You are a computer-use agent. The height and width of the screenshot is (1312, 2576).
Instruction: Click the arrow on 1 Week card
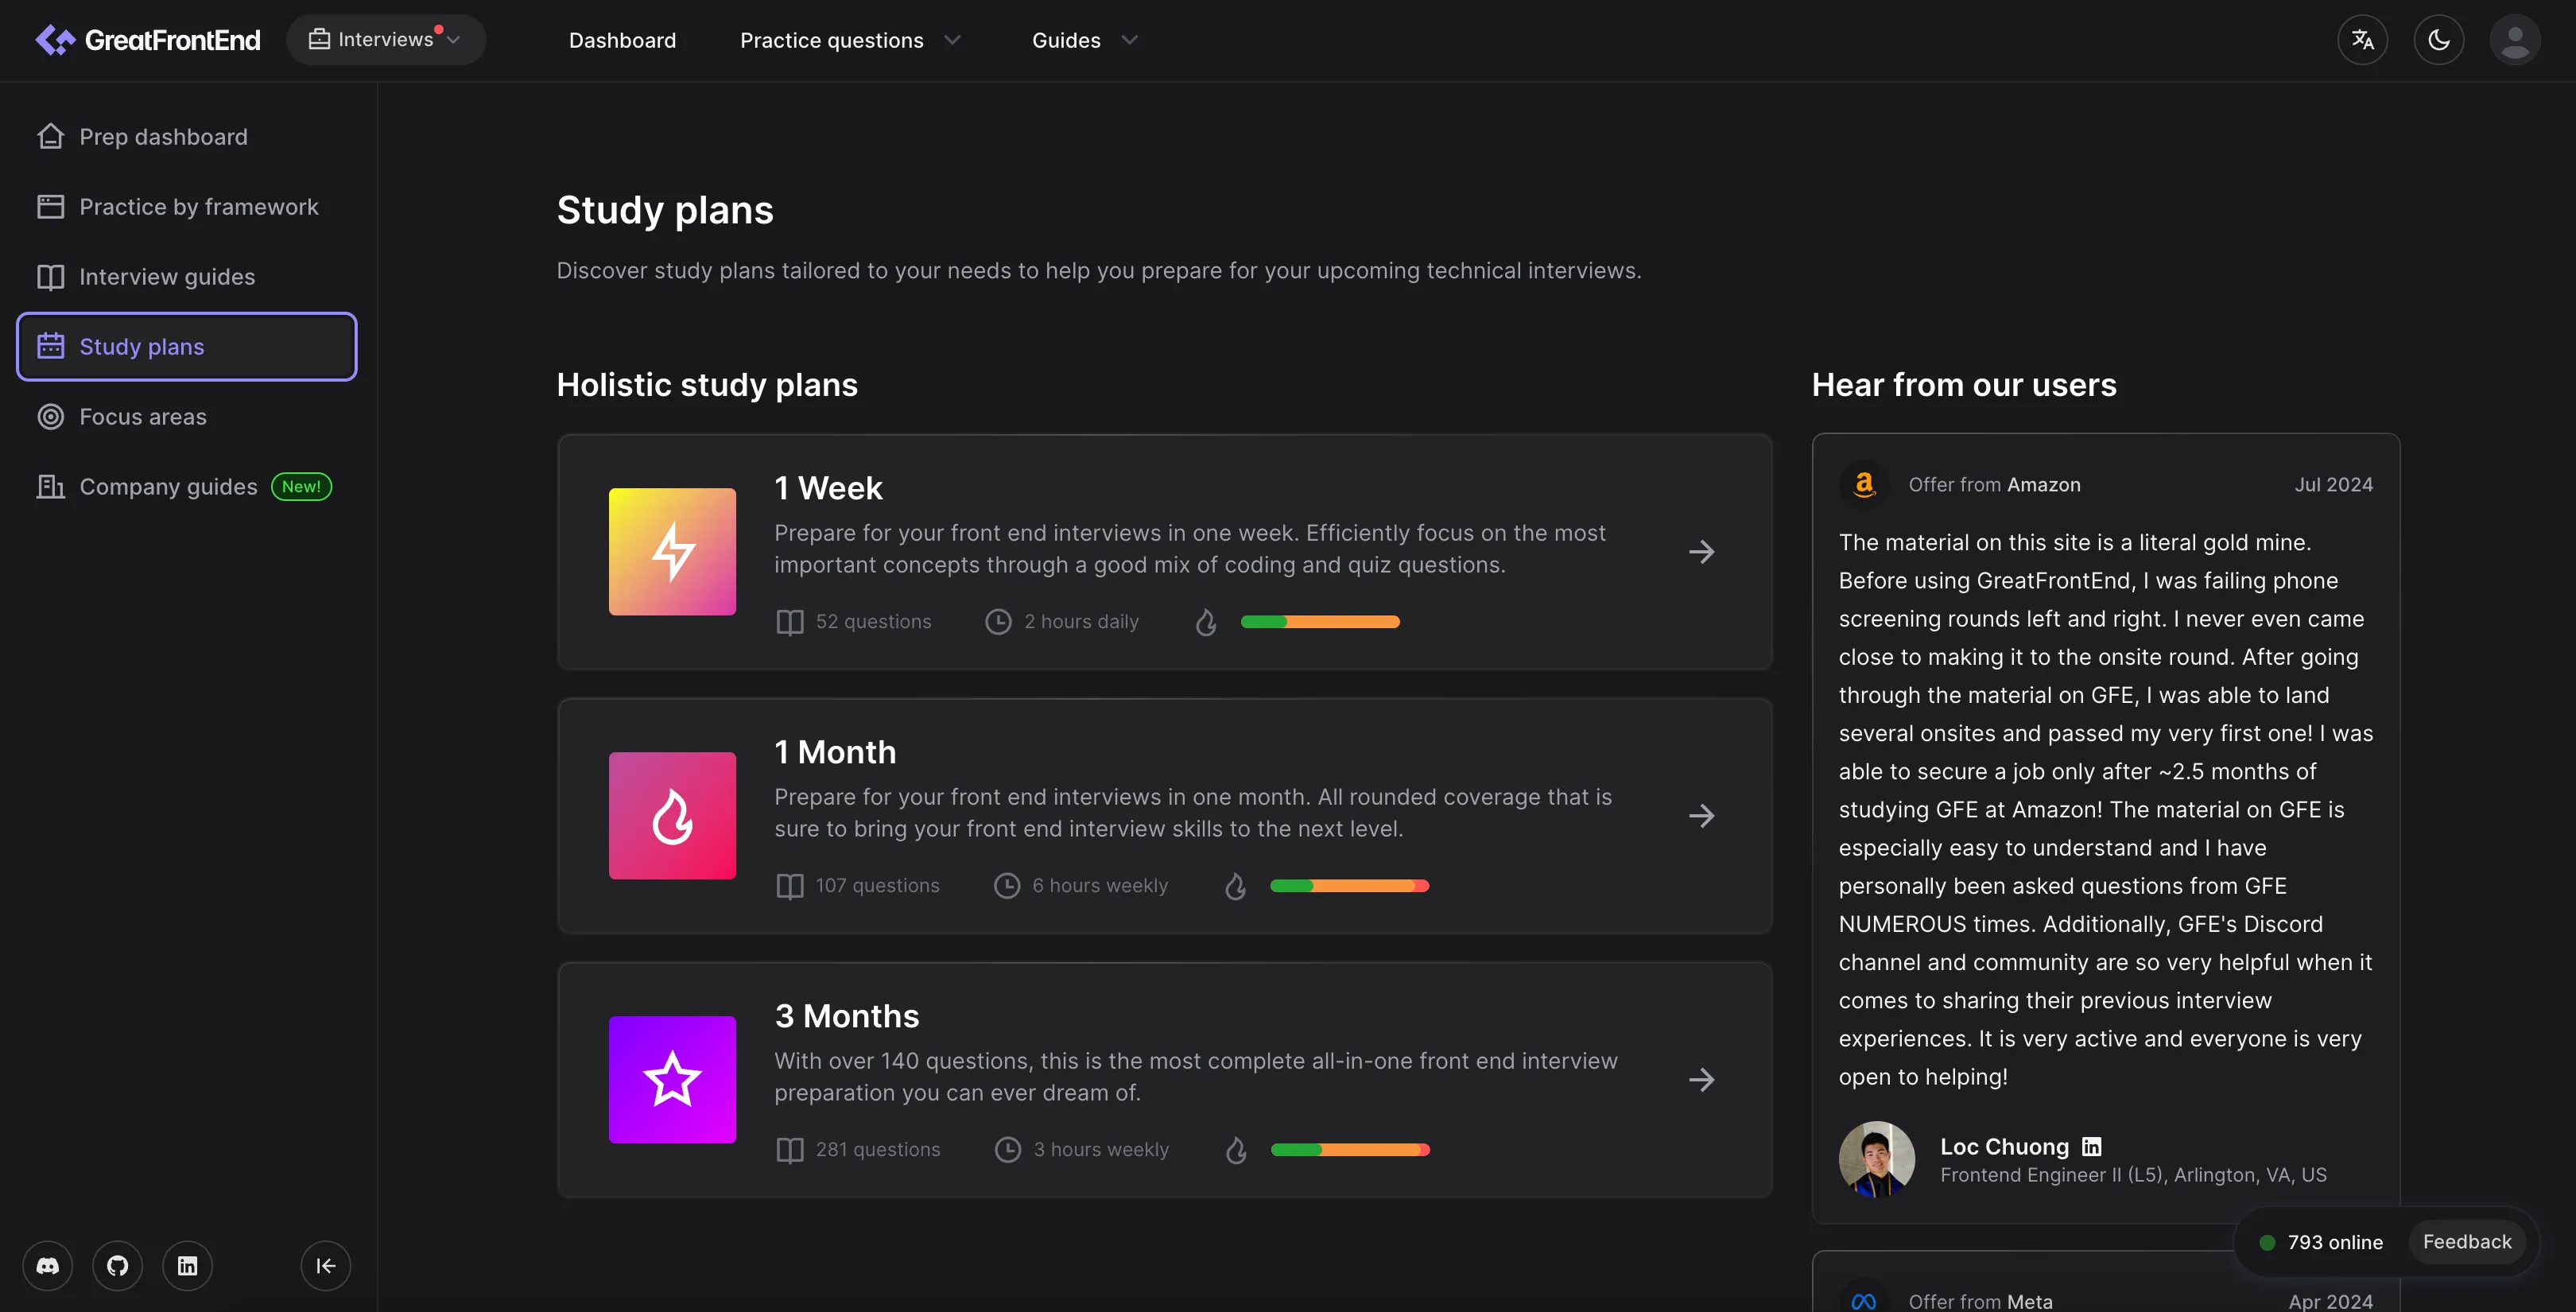click(1702, 552)
